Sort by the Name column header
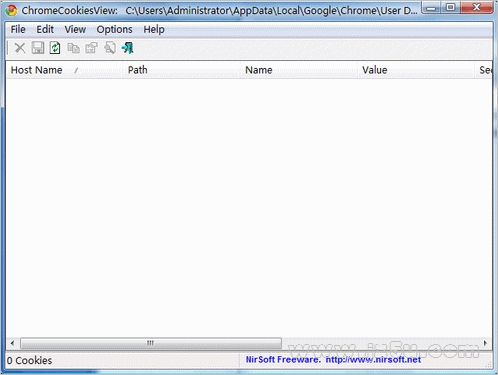 coord(299,70)
